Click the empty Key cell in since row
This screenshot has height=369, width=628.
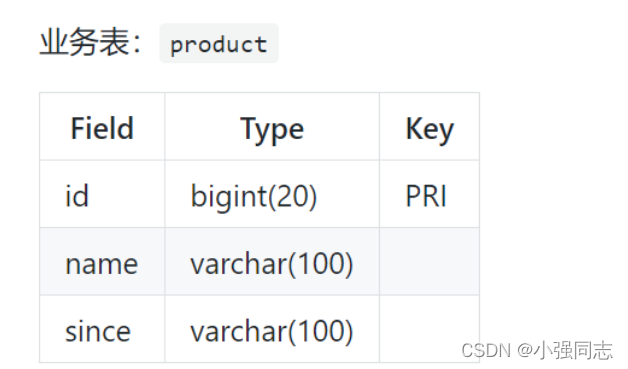click(x=429, y=331)
